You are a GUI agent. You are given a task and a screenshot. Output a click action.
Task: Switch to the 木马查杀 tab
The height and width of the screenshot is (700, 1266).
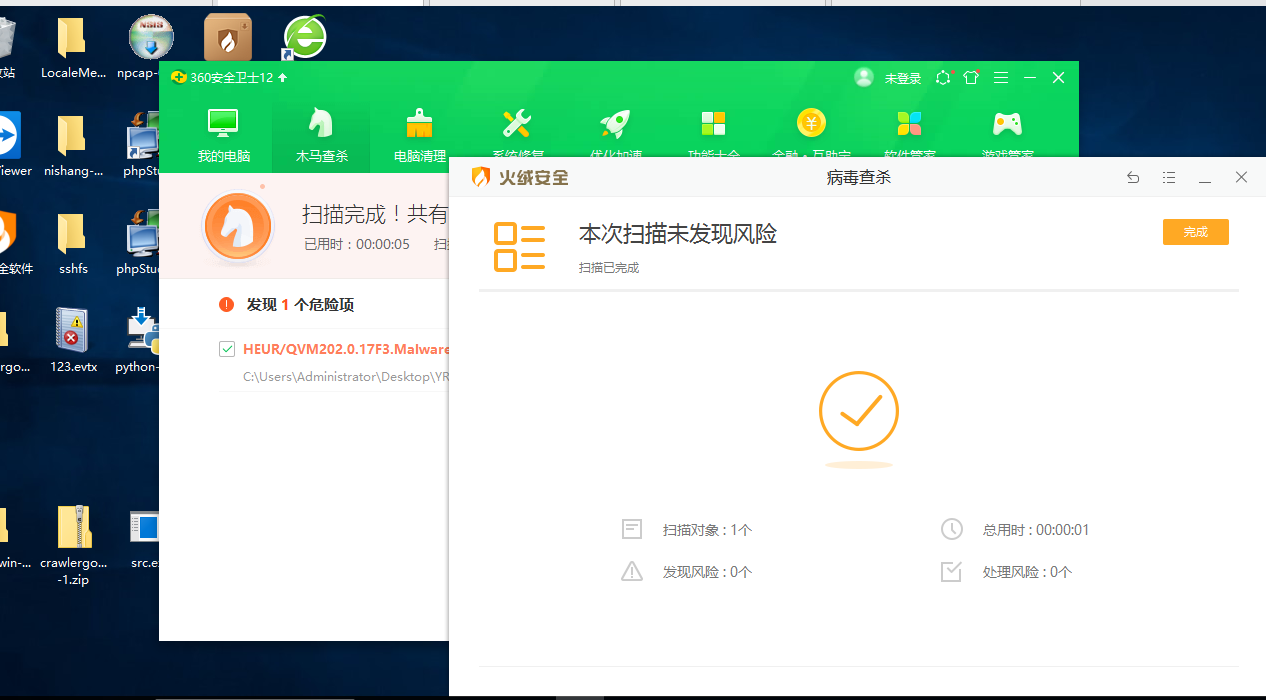321,133
